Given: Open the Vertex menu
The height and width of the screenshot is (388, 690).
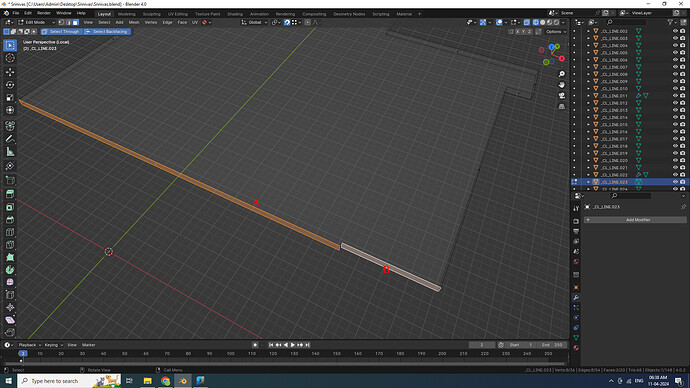Looking at the screenshot, I should (151, 22).
